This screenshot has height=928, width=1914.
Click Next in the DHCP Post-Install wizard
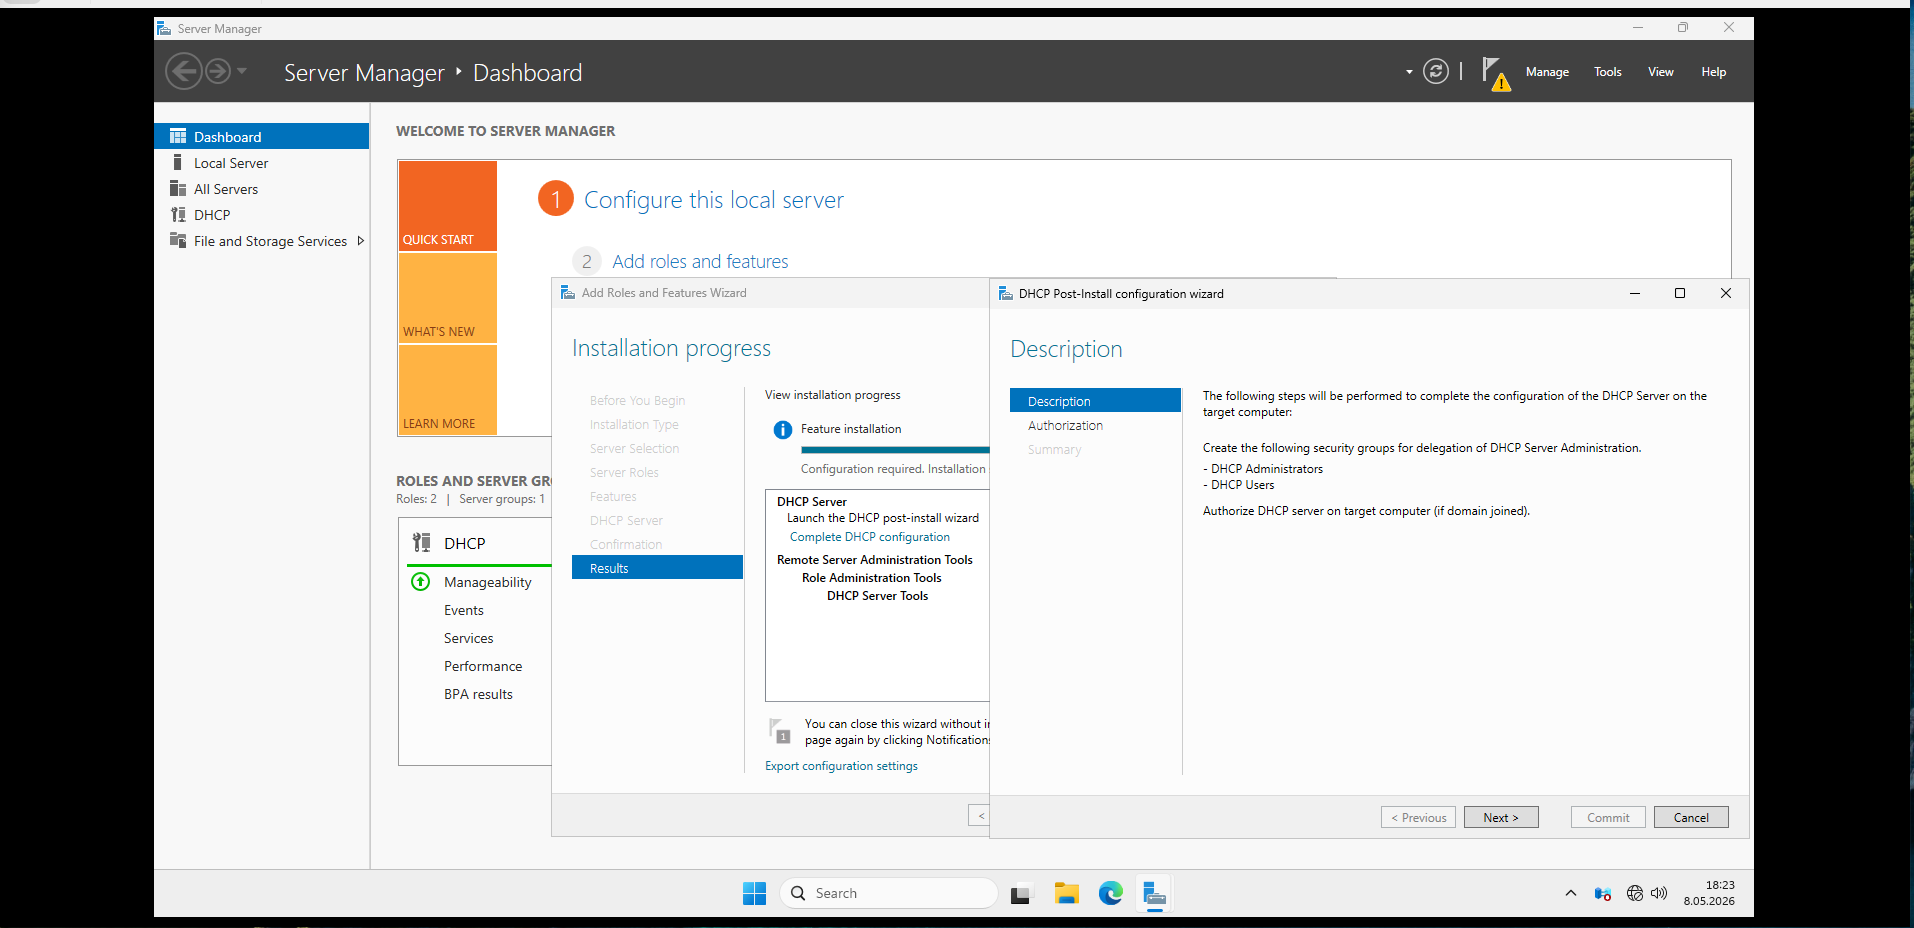coord(1501,817)
